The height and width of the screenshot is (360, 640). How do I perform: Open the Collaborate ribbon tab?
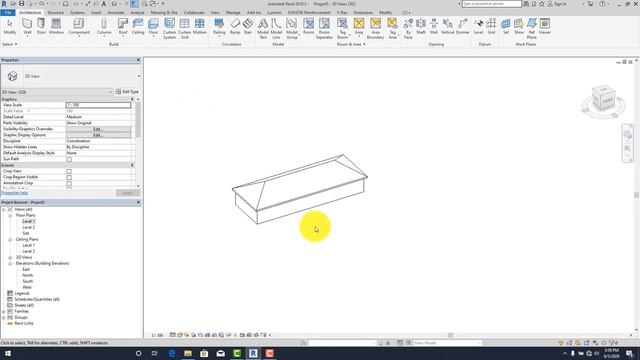coord(194,13)
